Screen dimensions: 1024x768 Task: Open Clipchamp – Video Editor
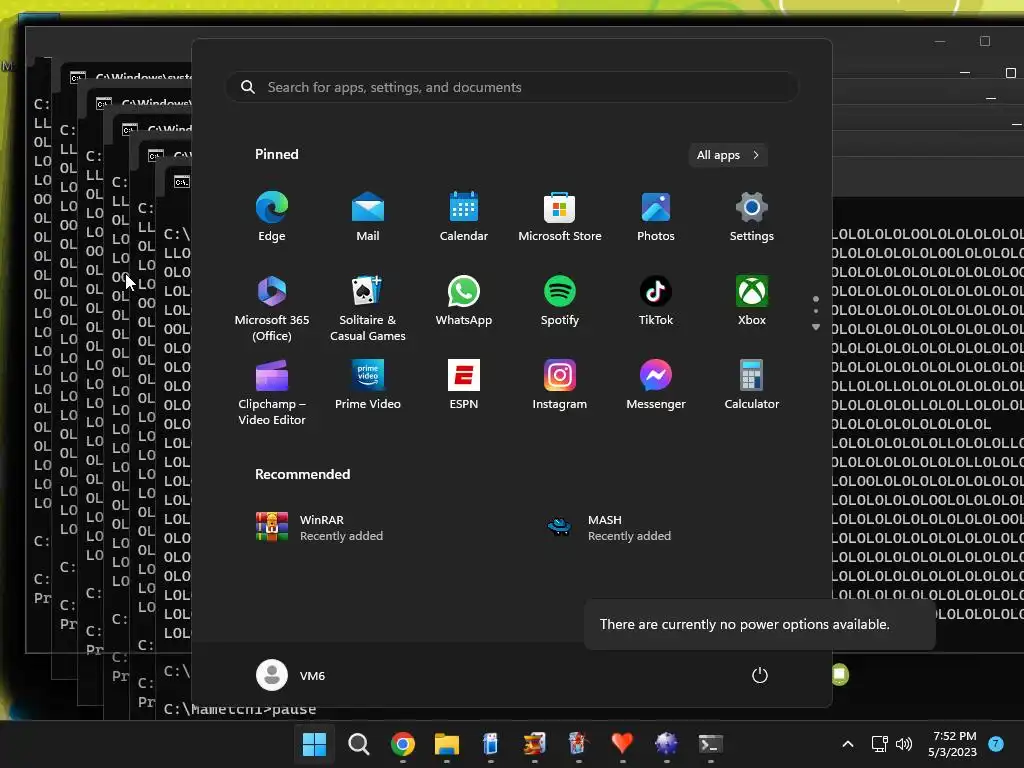[x=272, y=392]
